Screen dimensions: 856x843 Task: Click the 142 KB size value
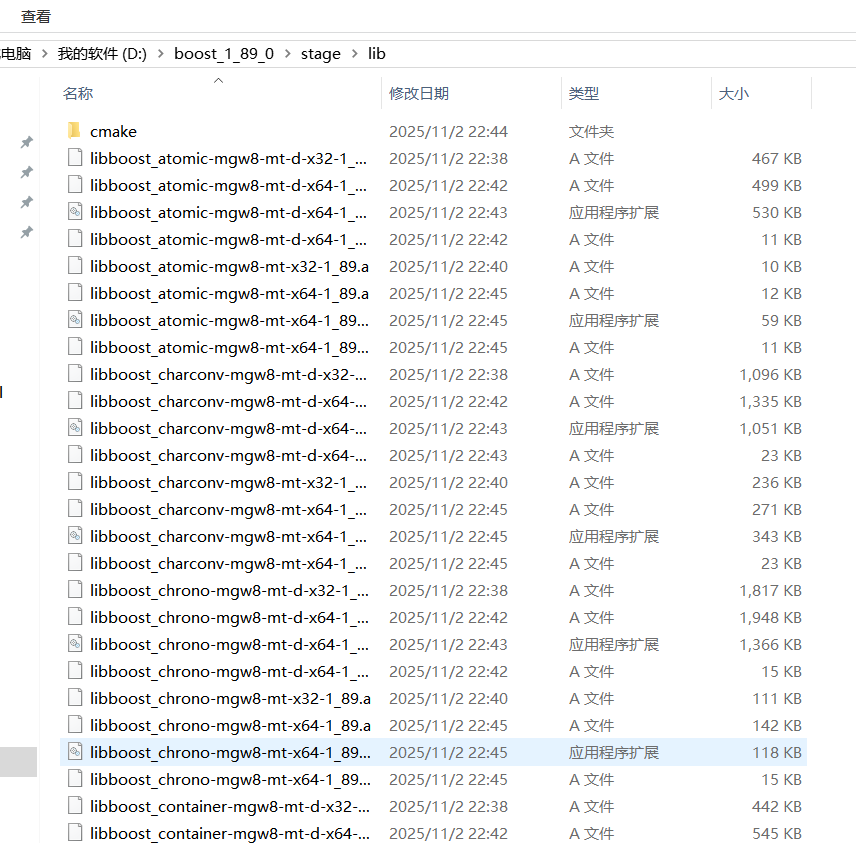(x=776, y=726)
